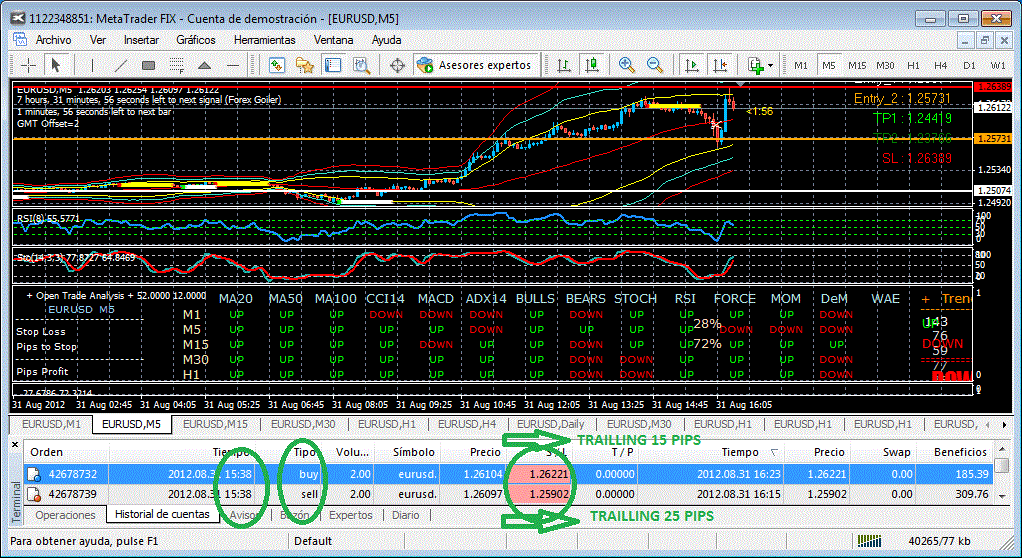Zoom in on the chart
The image size is (1022, 558).
(x=627, y=65)
